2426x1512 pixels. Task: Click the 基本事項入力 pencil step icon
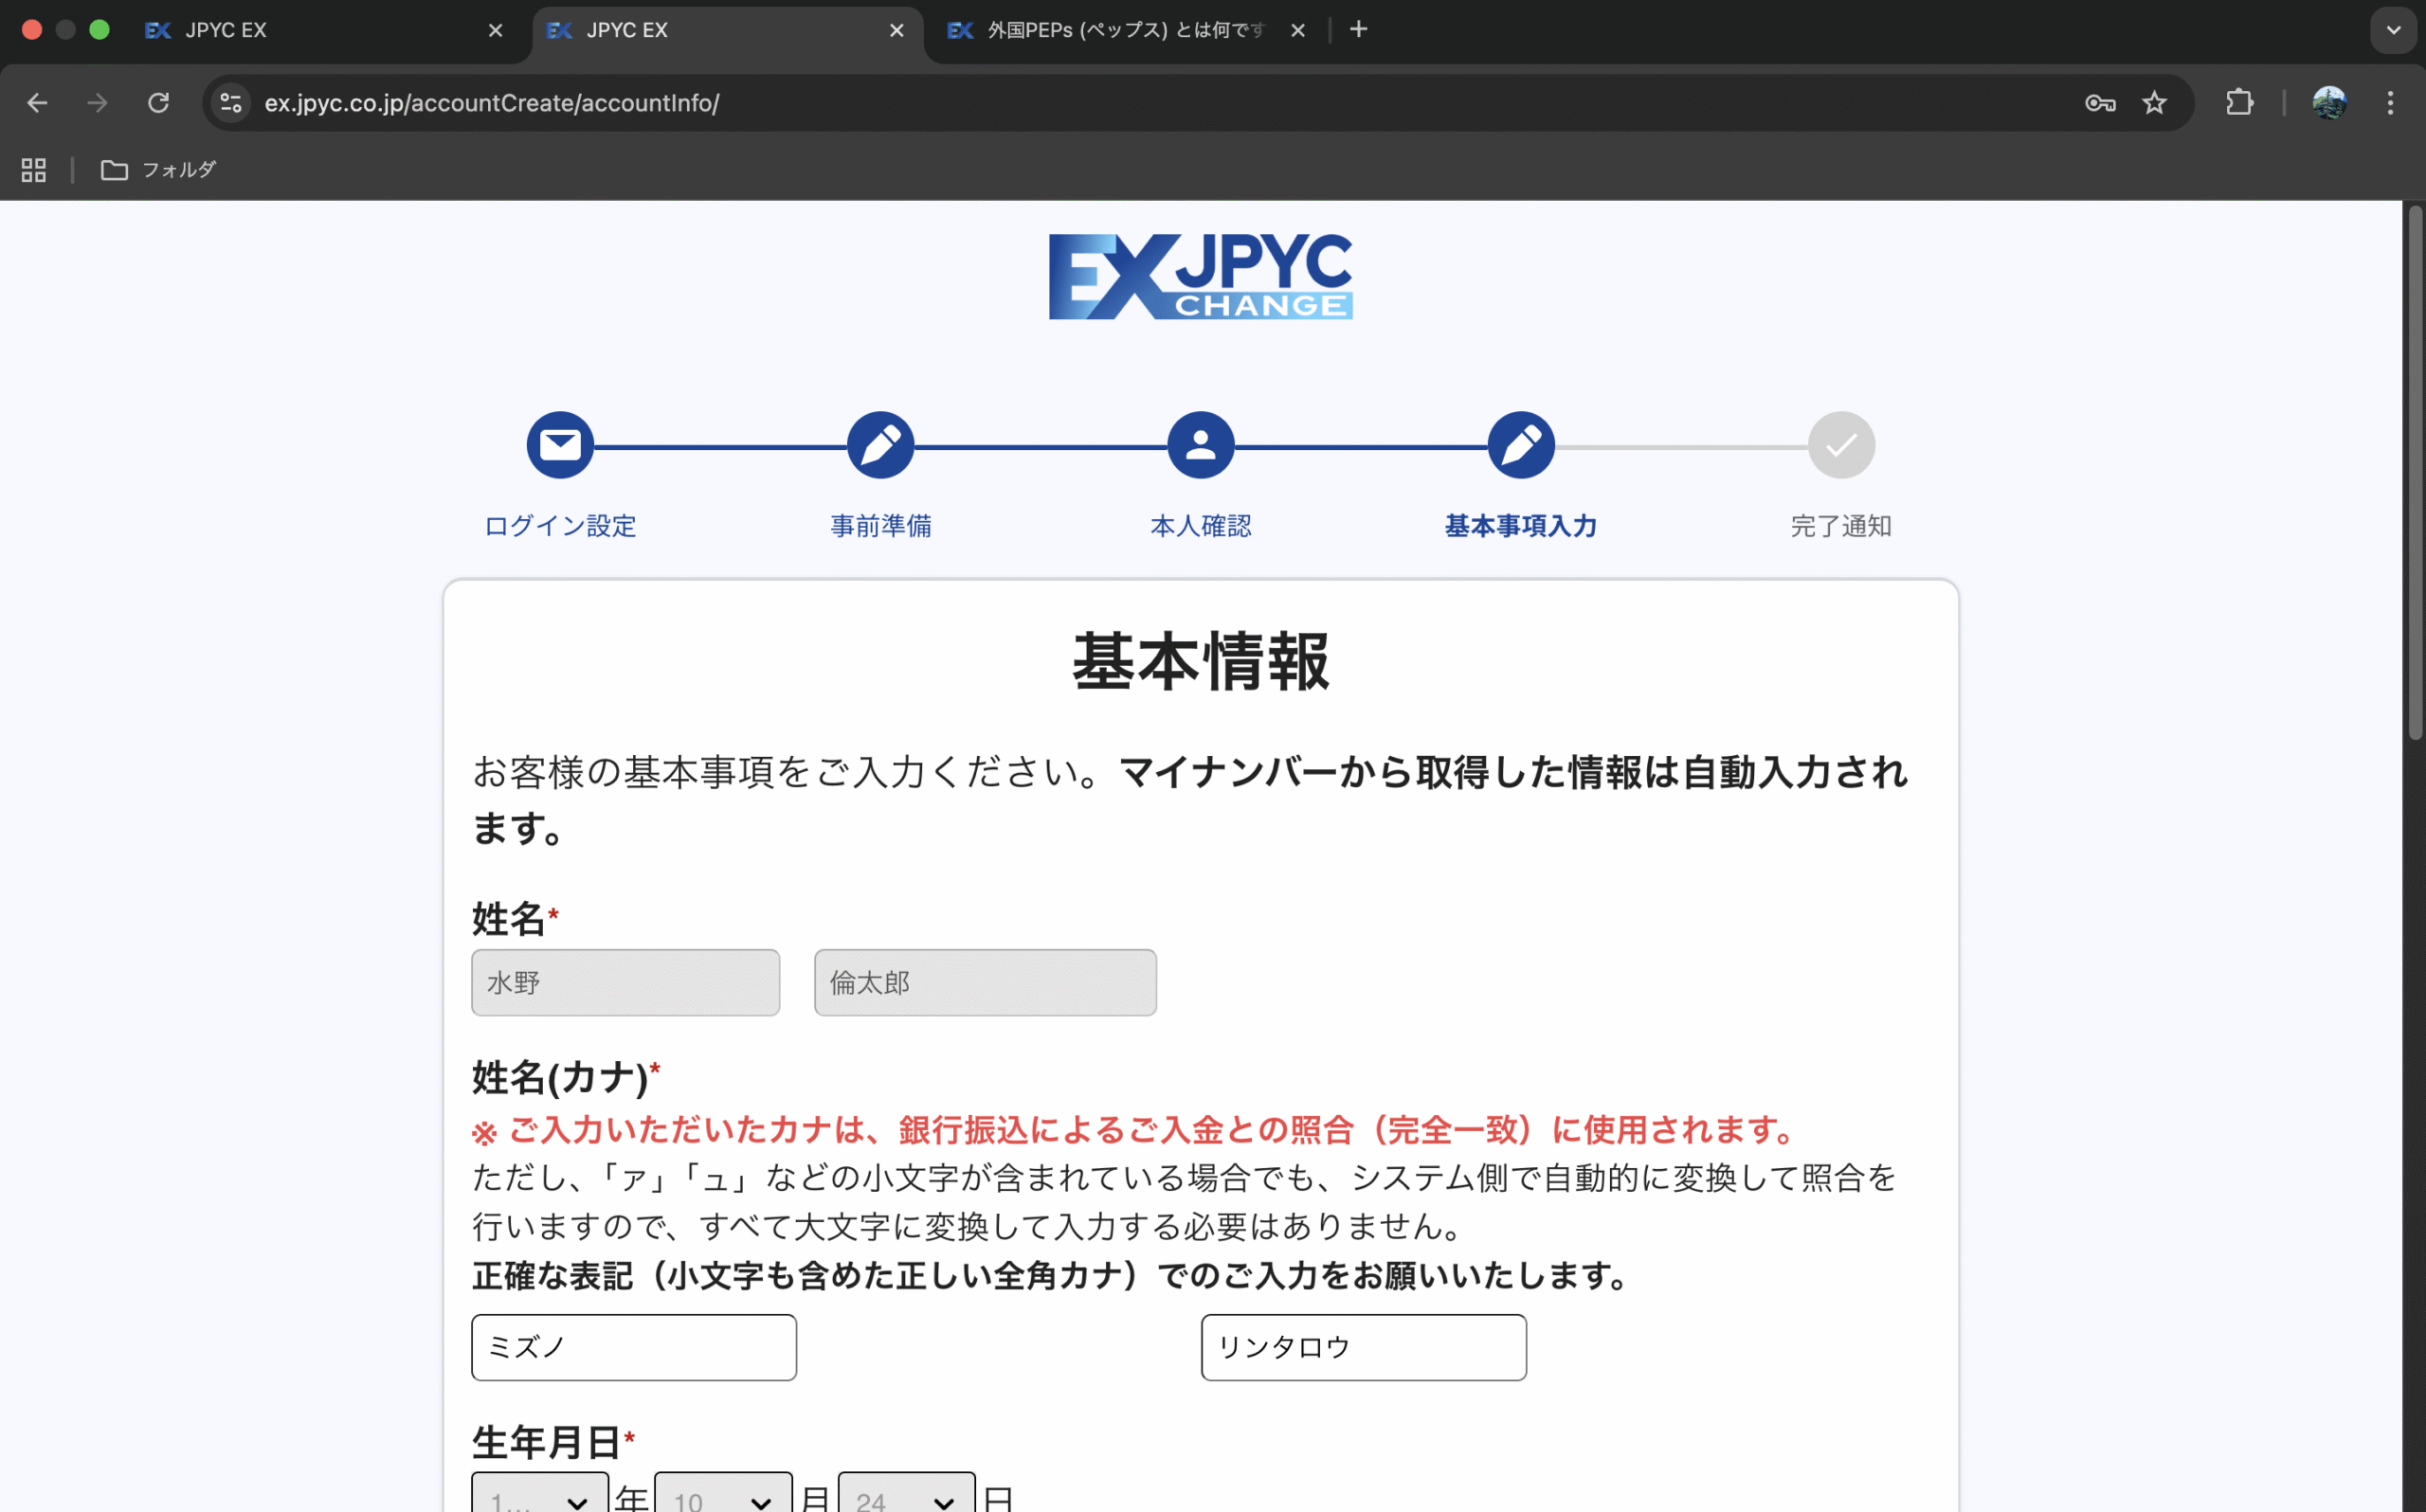click(x=1520, y=445)
